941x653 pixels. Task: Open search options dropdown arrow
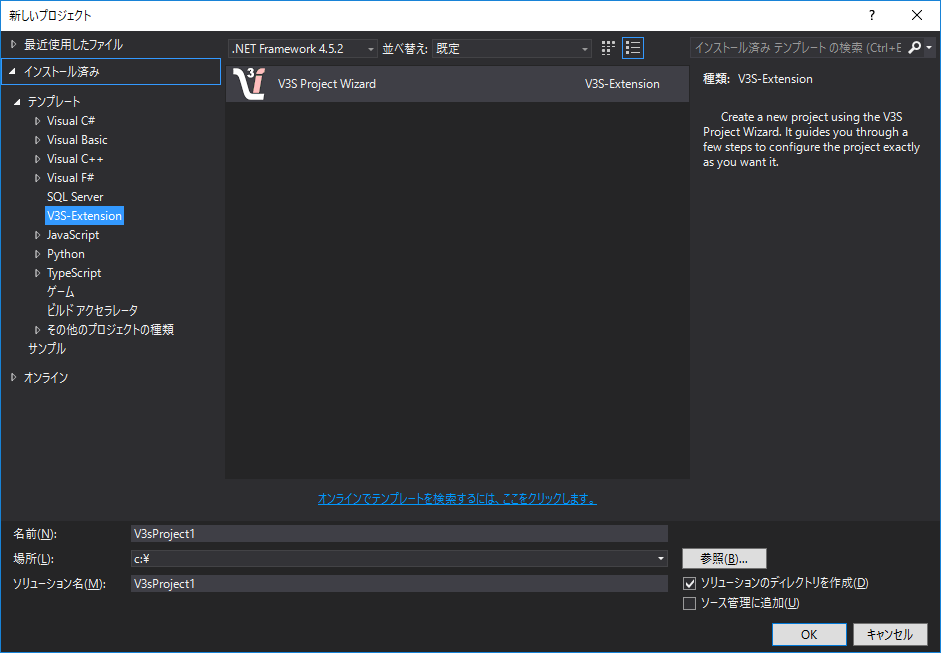[x=929, y=47]
